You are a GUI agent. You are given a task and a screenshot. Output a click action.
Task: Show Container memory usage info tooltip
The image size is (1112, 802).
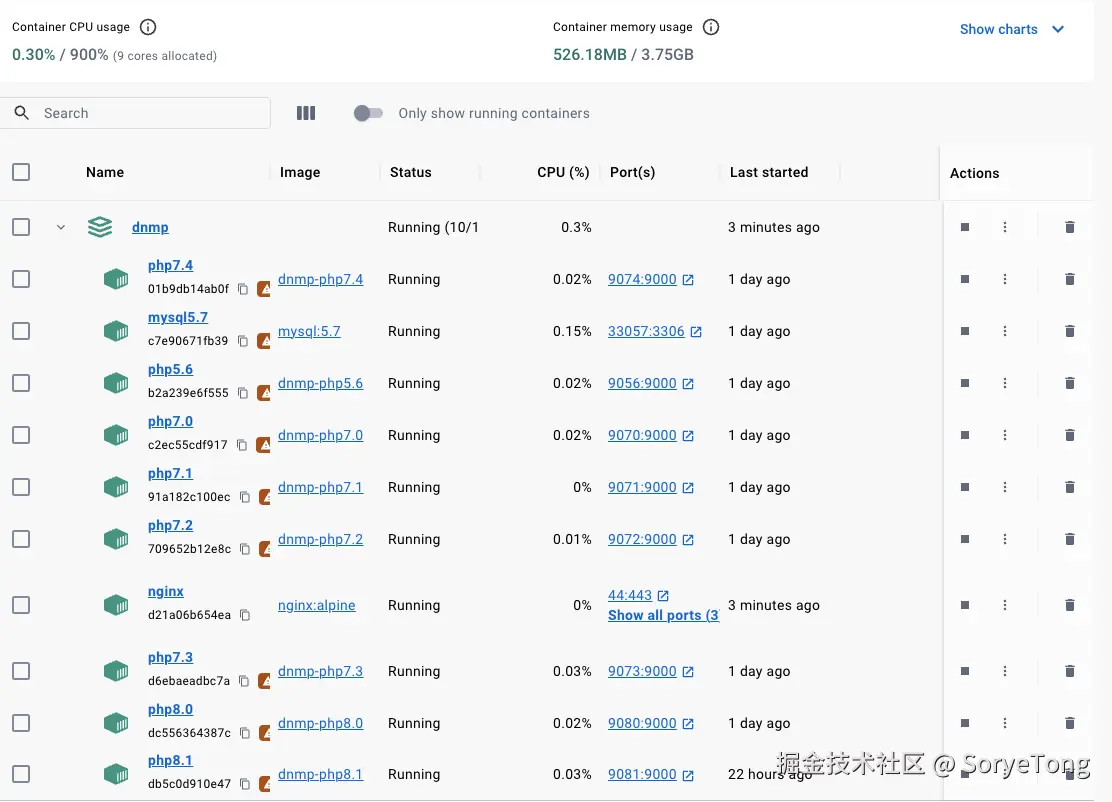(x=711, y=27)
